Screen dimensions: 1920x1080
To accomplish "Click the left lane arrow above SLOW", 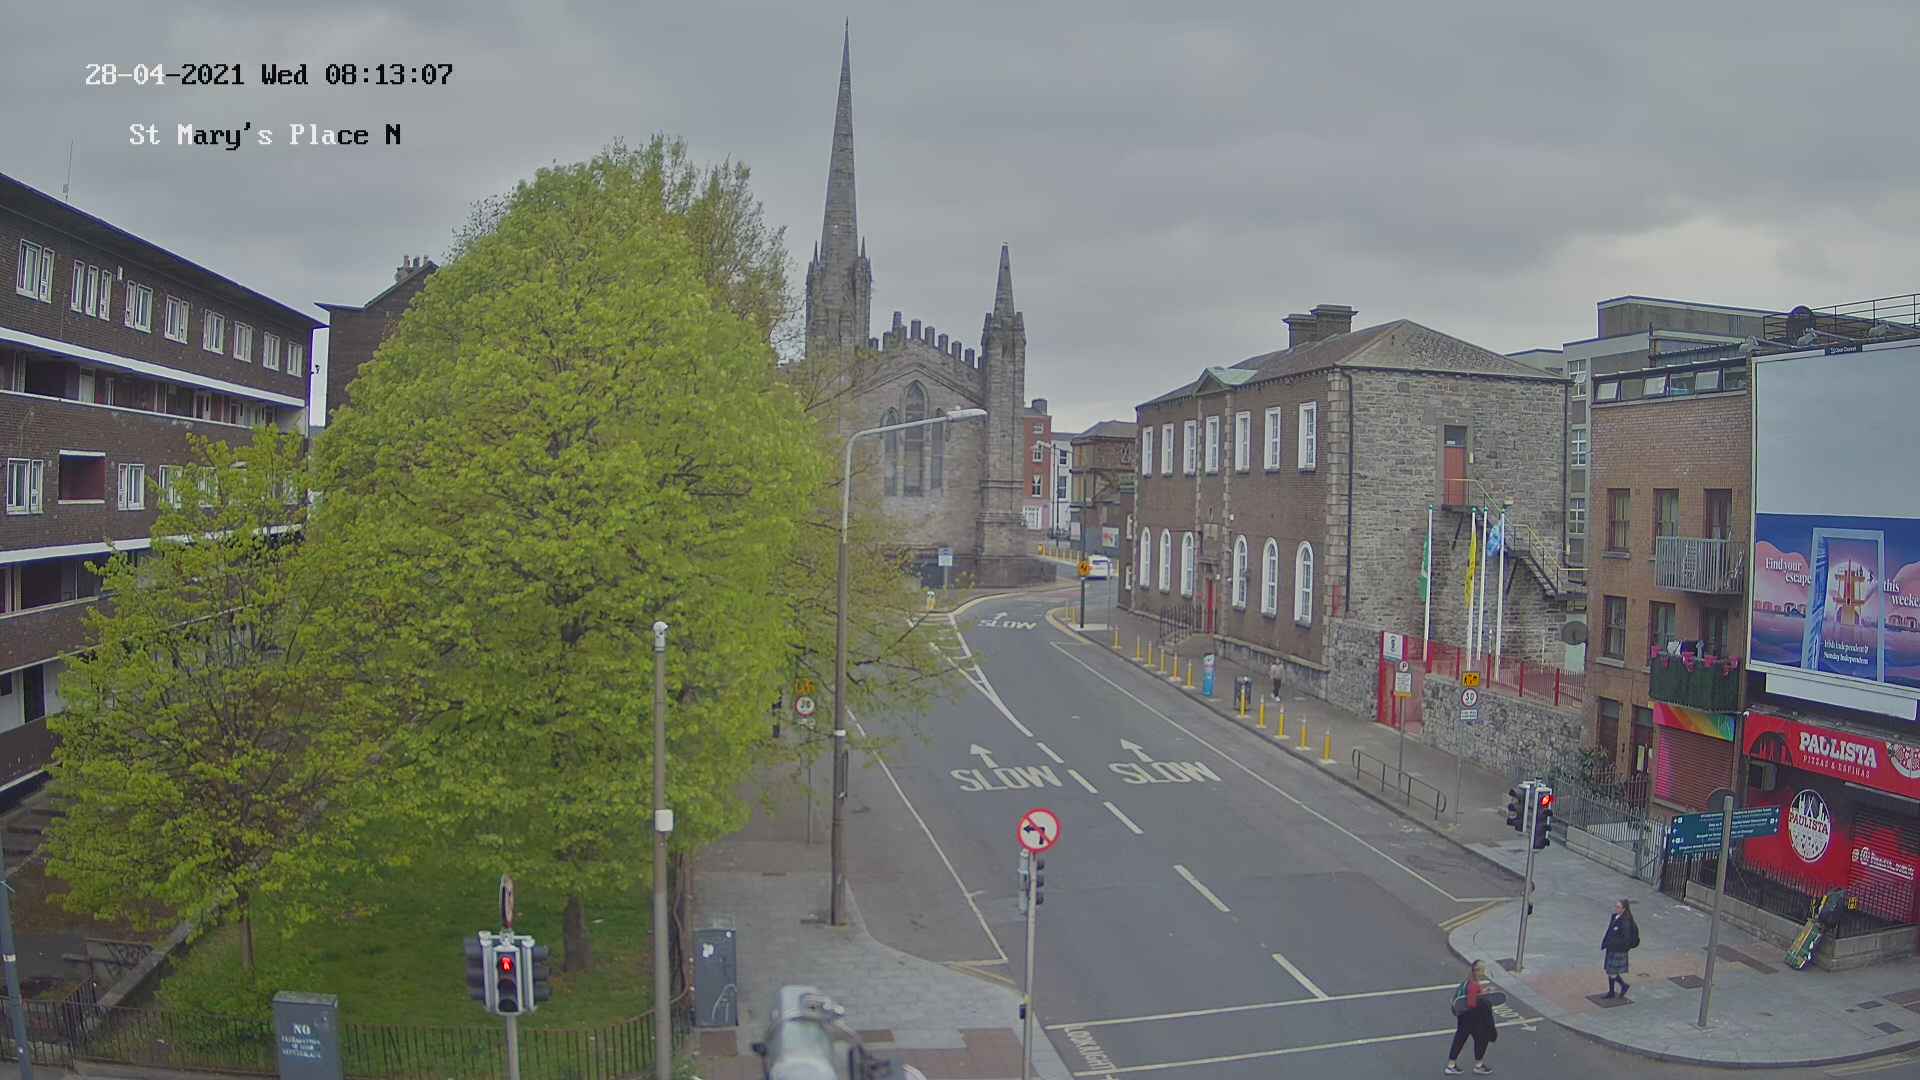I will [984, 754].
